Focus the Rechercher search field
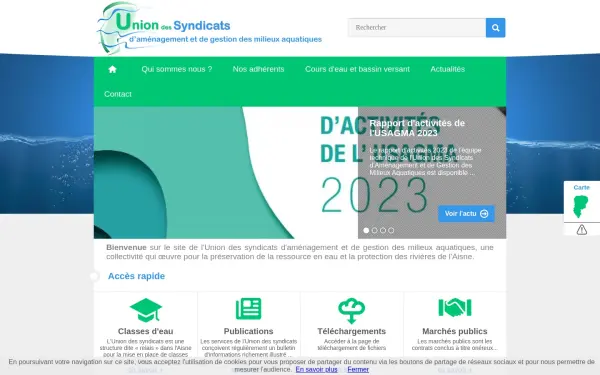This screenshot has width=600, height=375. 417,28
